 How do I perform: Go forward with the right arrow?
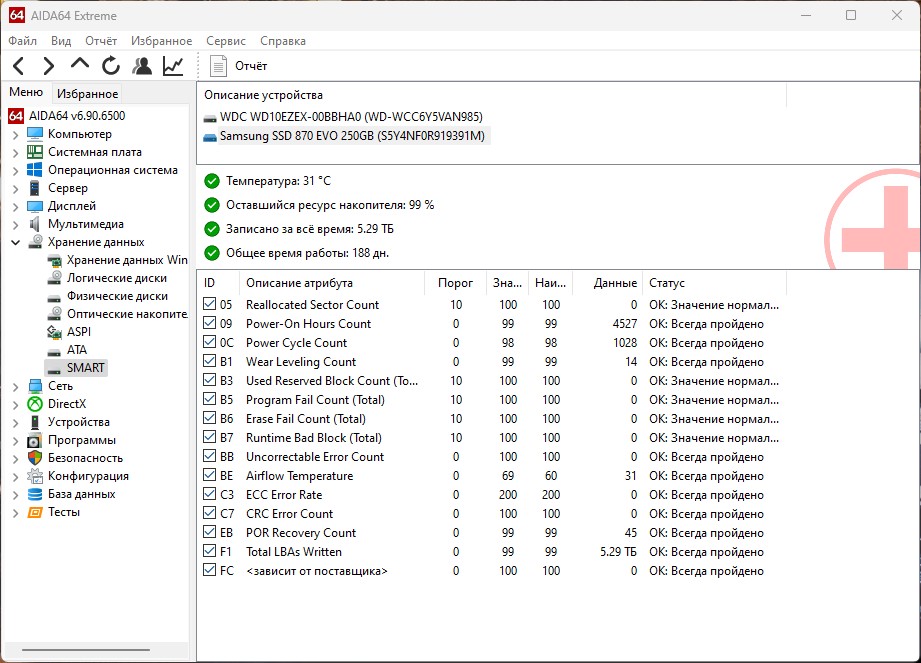point(49,66)
